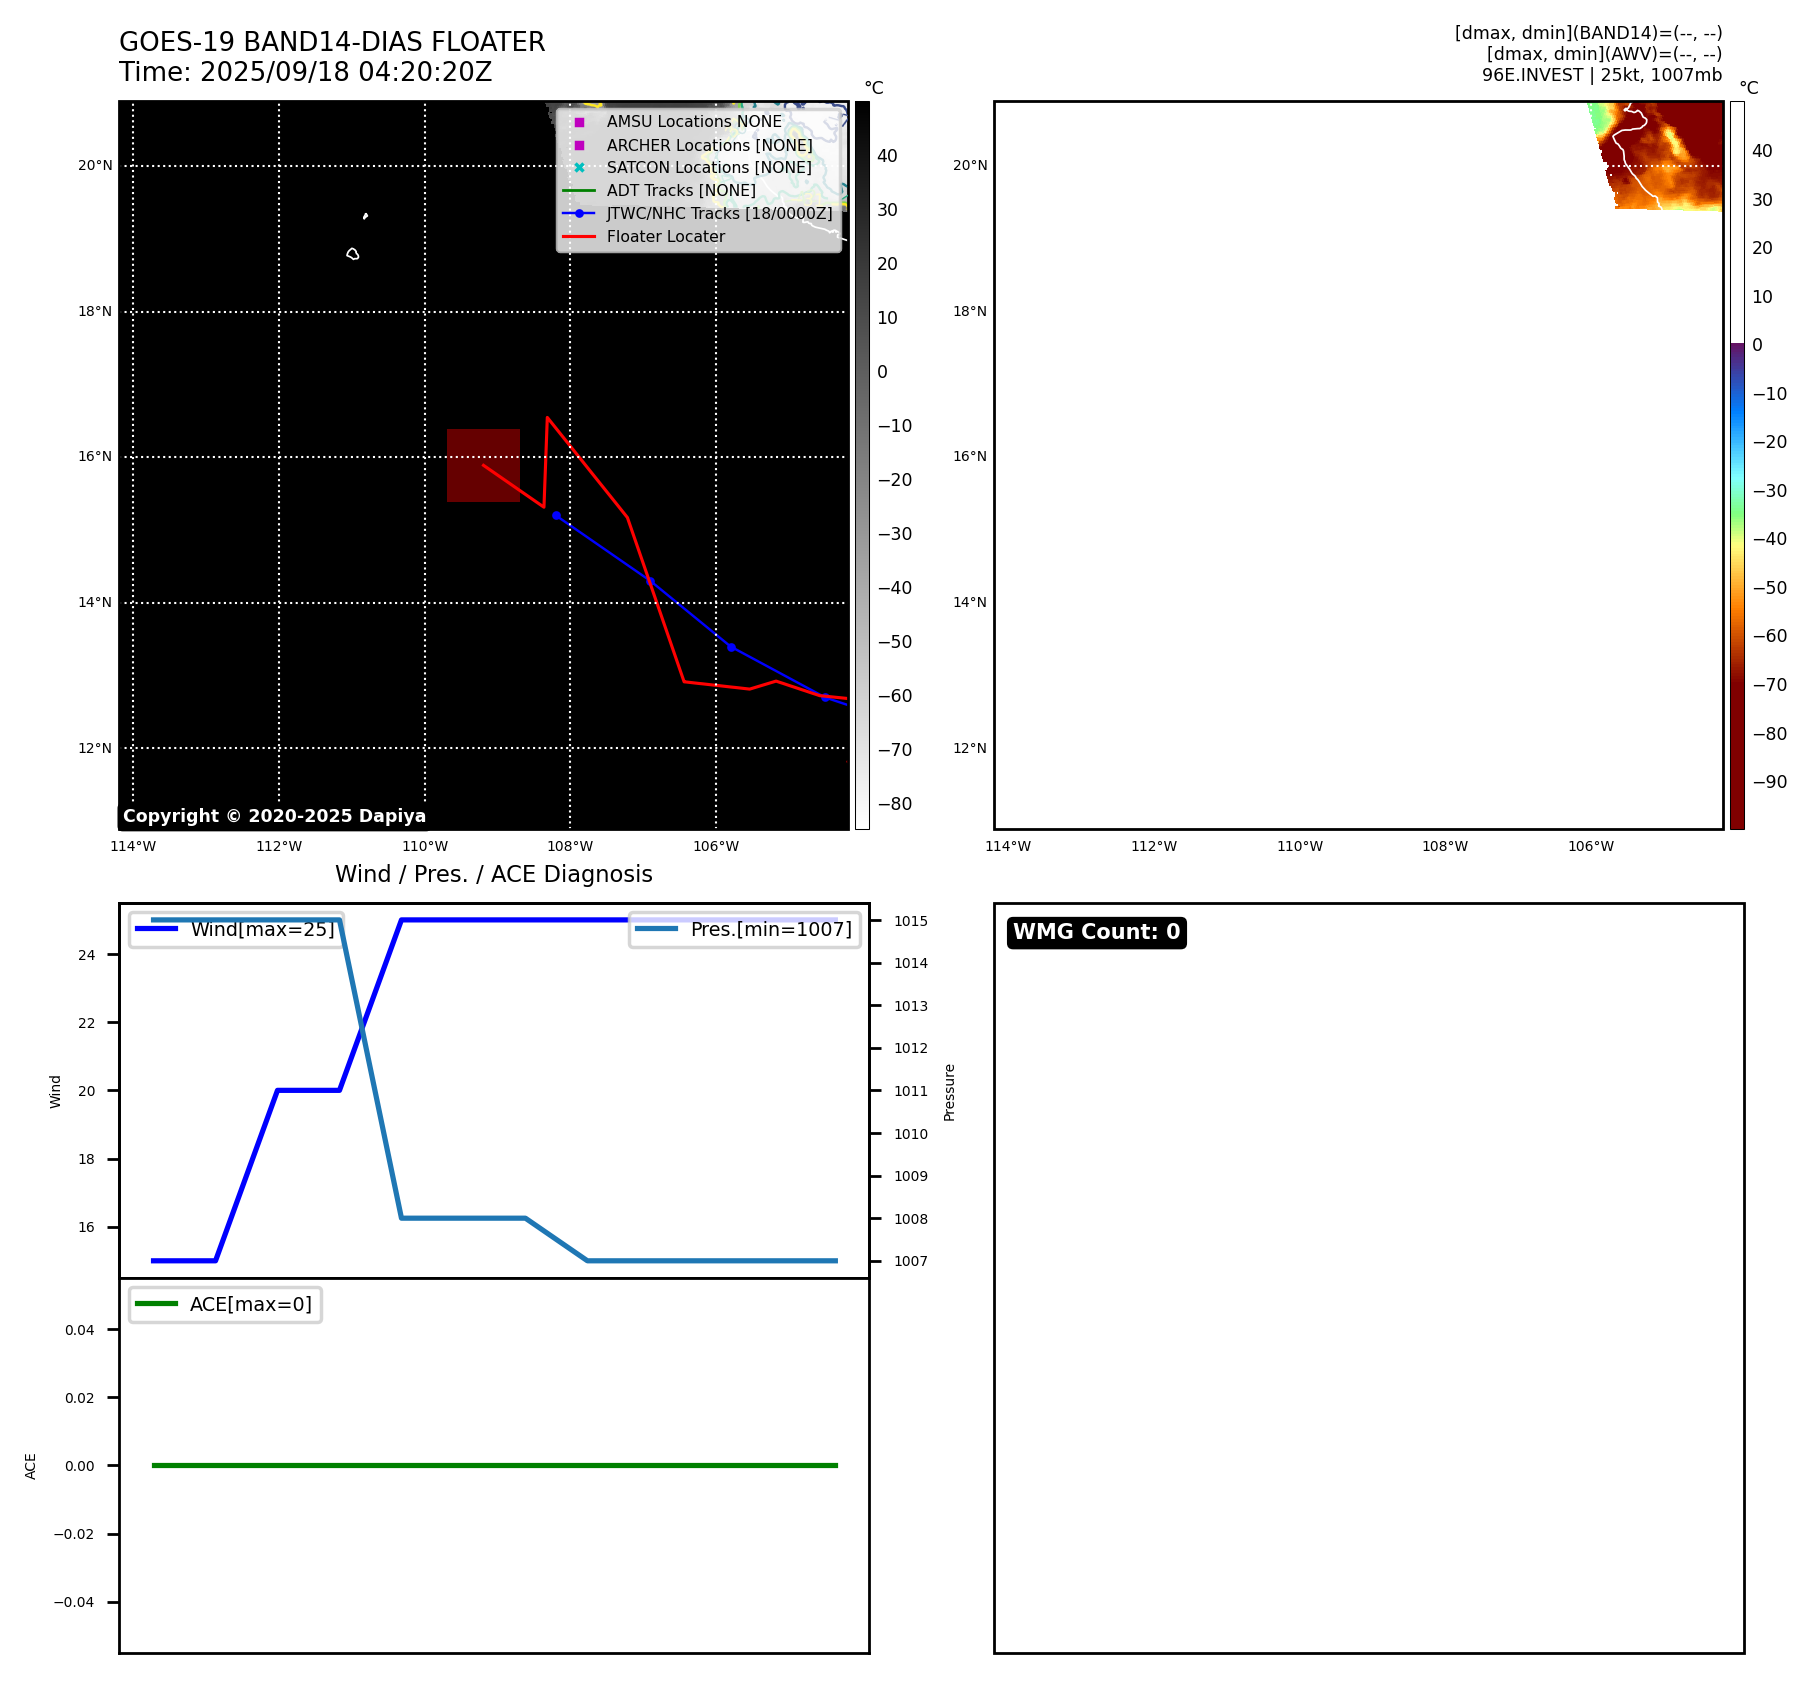1813x1690 pixels.
Task: Click the [dmax, dmin](BAND14) readout
Action: point(1588,33)
